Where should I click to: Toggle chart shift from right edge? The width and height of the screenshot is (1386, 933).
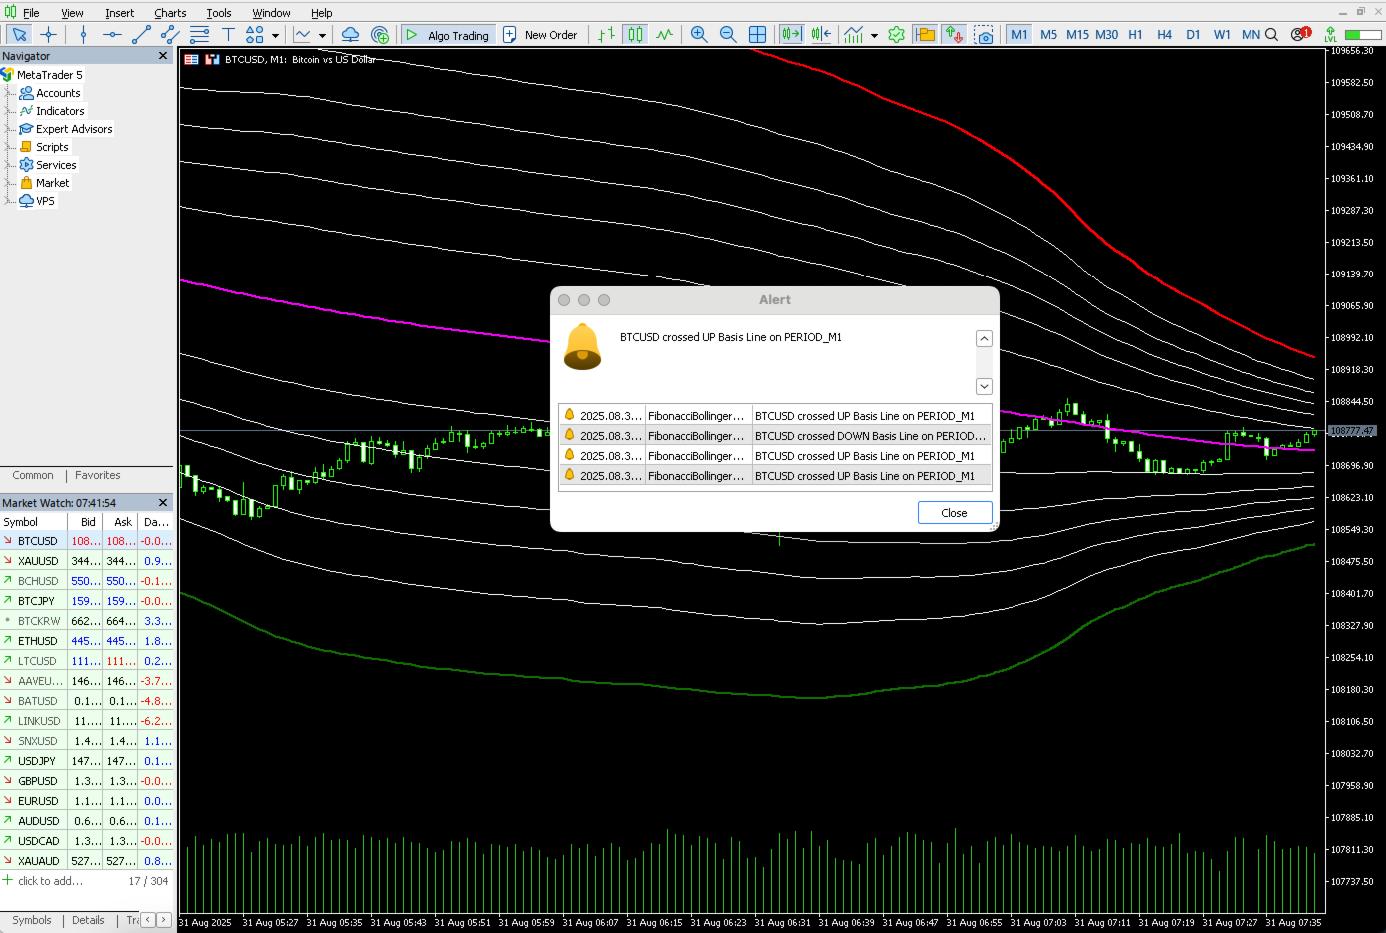pos(821,35)
